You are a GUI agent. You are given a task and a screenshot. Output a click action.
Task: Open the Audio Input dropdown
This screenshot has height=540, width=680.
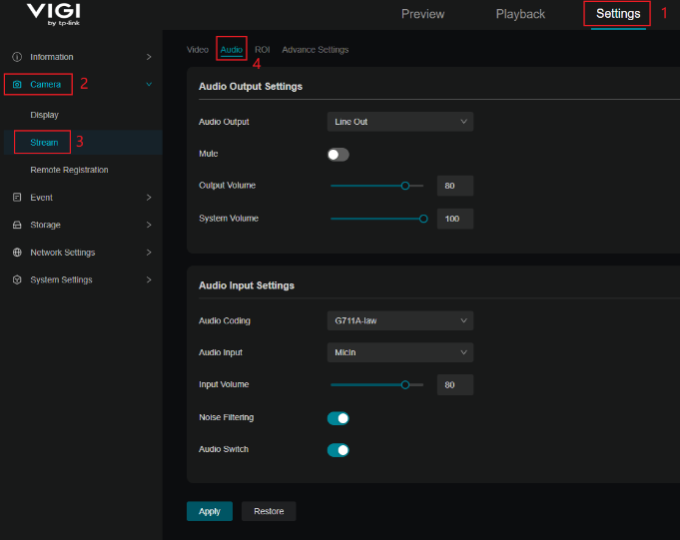pos(400,353)
